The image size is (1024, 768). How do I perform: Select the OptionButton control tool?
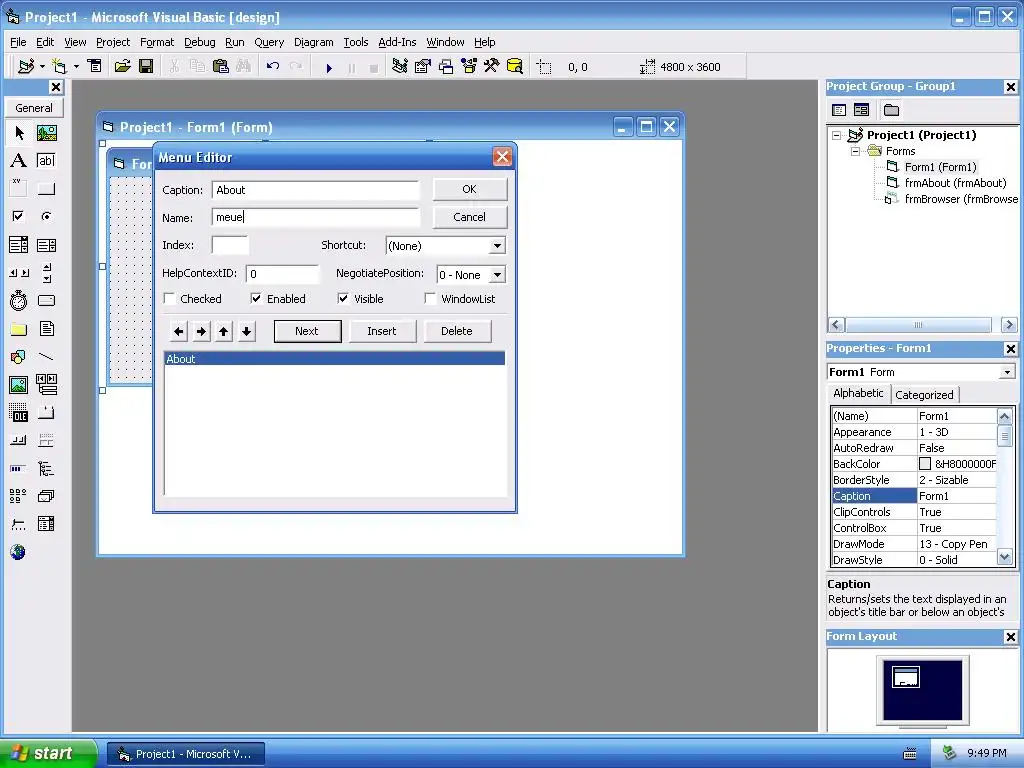click(46, 216)
